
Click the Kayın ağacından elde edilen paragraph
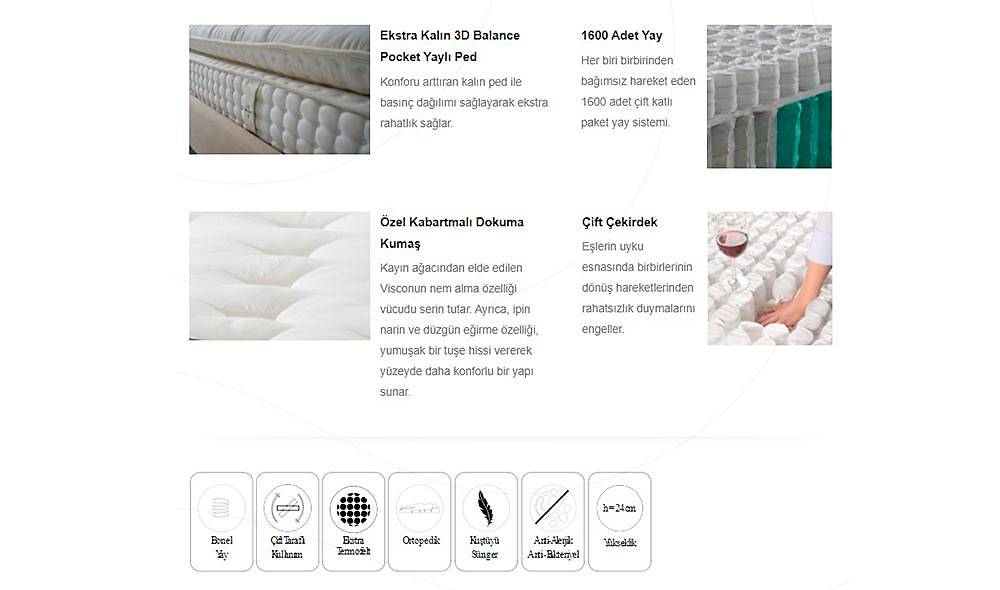coord(459,330)
